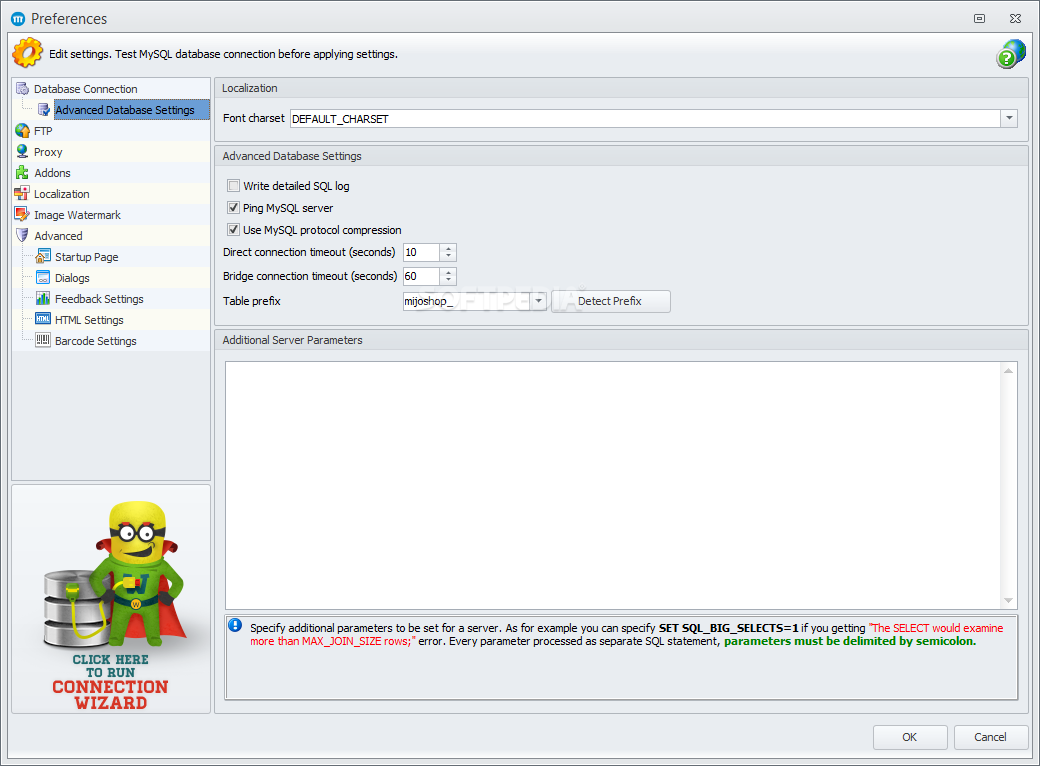Click the Cancel button
The height and width of the screenshot is (766, 1040).
pyautogui.click(x=990, y=737)
